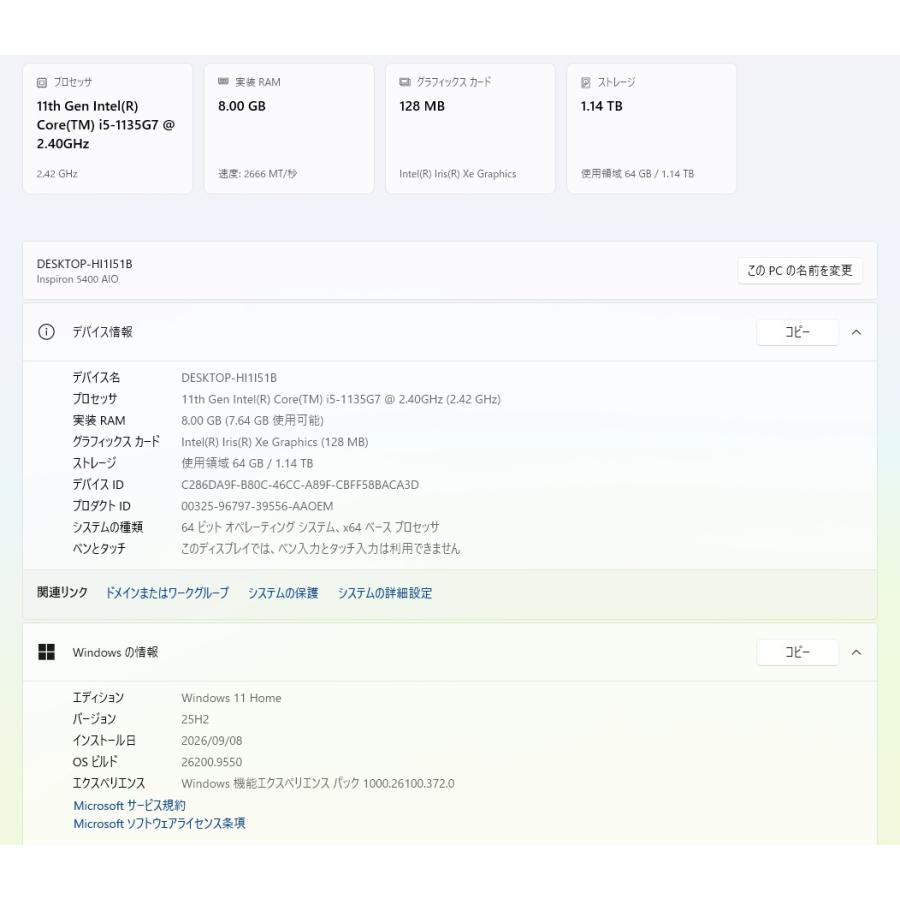
Task: Open ドメインまたはワークグループ link
Action: pyautogui.click(x=167, y=593)
